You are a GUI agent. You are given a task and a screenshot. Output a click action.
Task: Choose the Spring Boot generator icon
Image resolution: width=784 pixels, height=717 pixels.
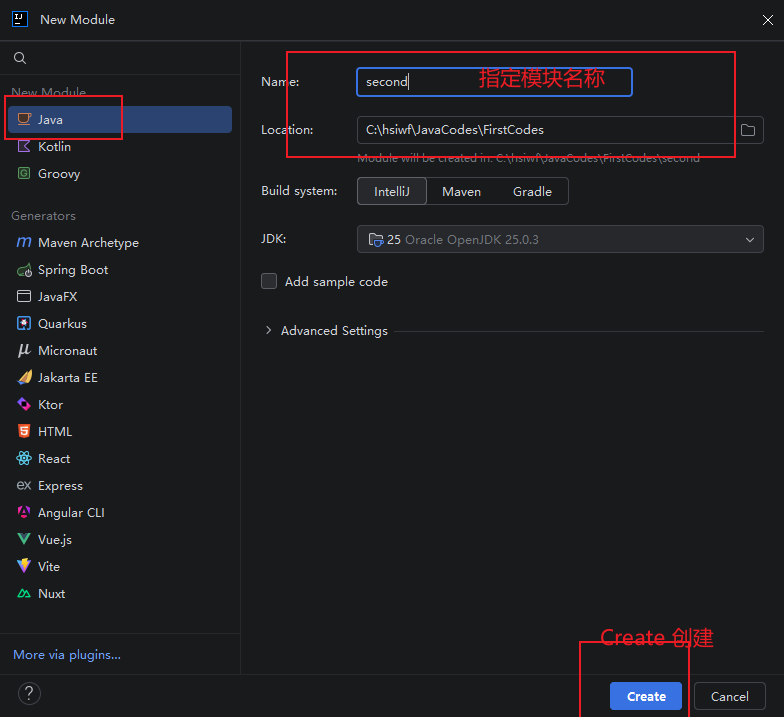pyautogui.click(x=24, y=270)
